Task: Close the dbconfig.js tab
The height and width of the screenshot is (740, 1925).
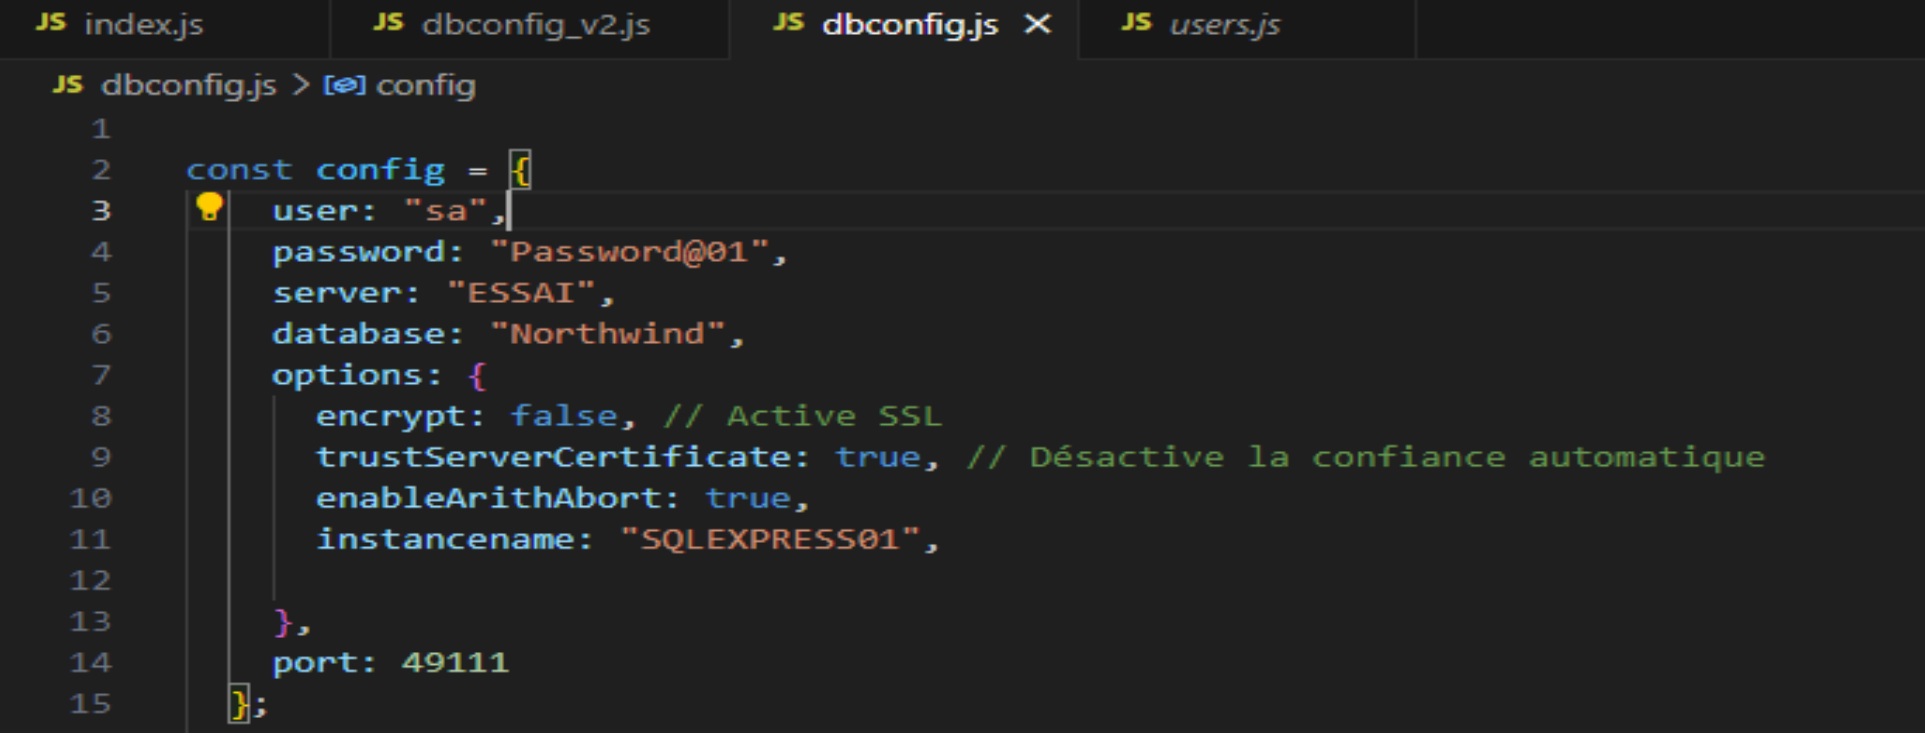Action: 1038,24
